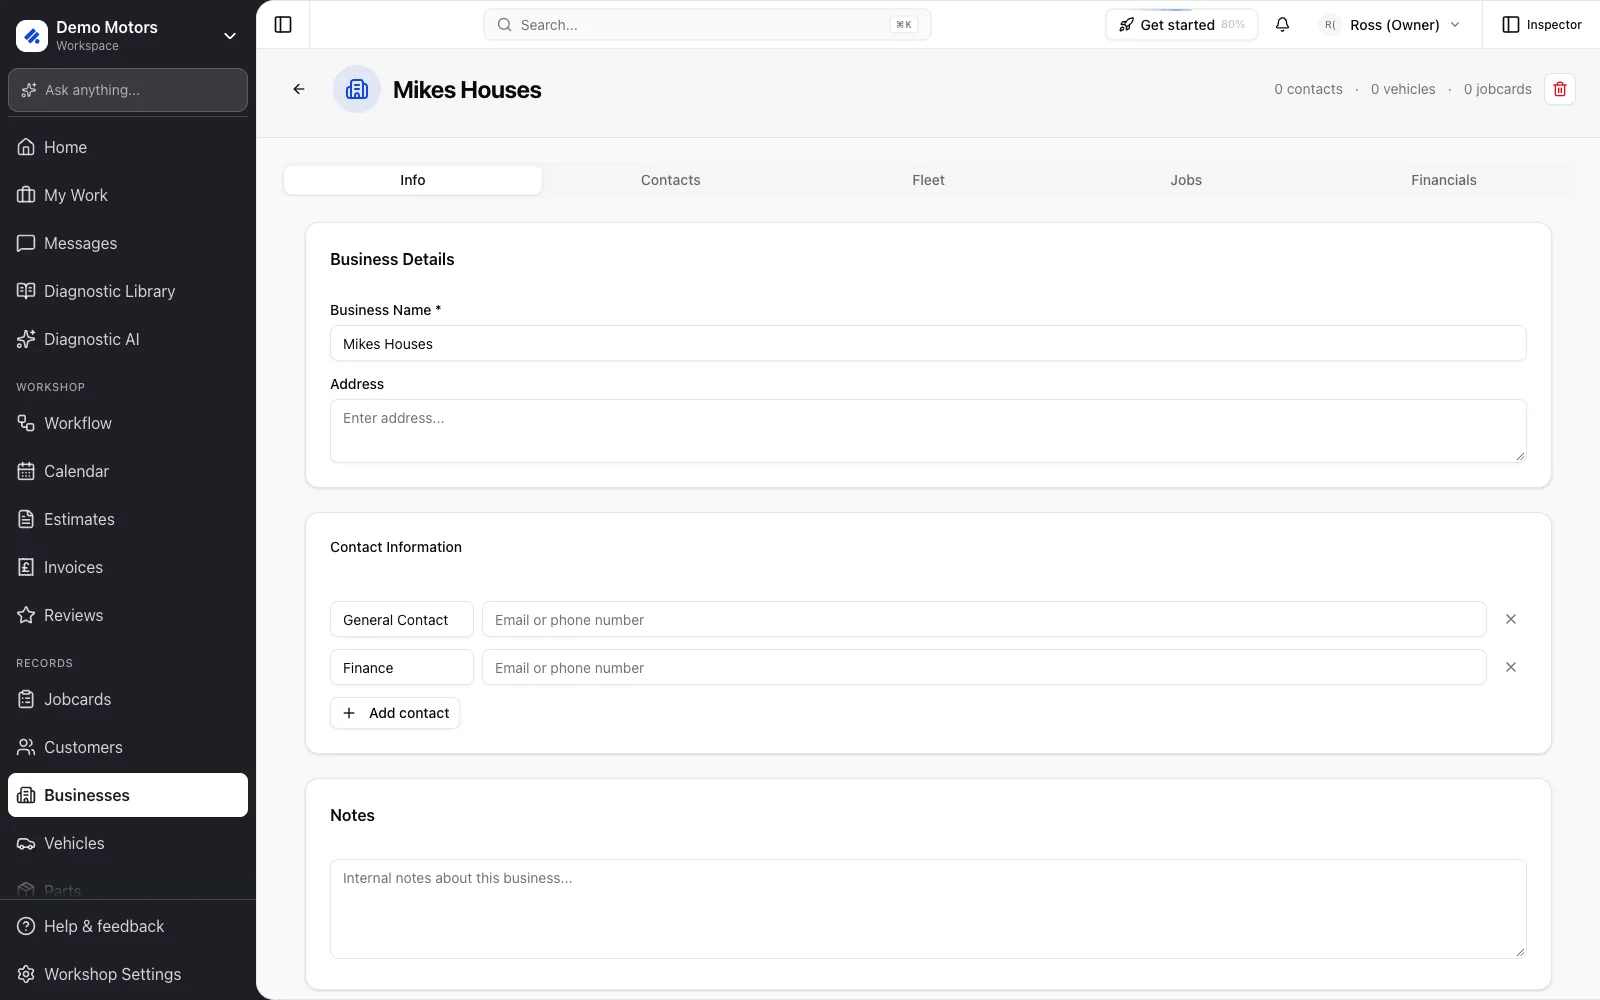Click Ask anything AI box
Viewport: 1600px width, 1000px height.
(x=128, y=90)
